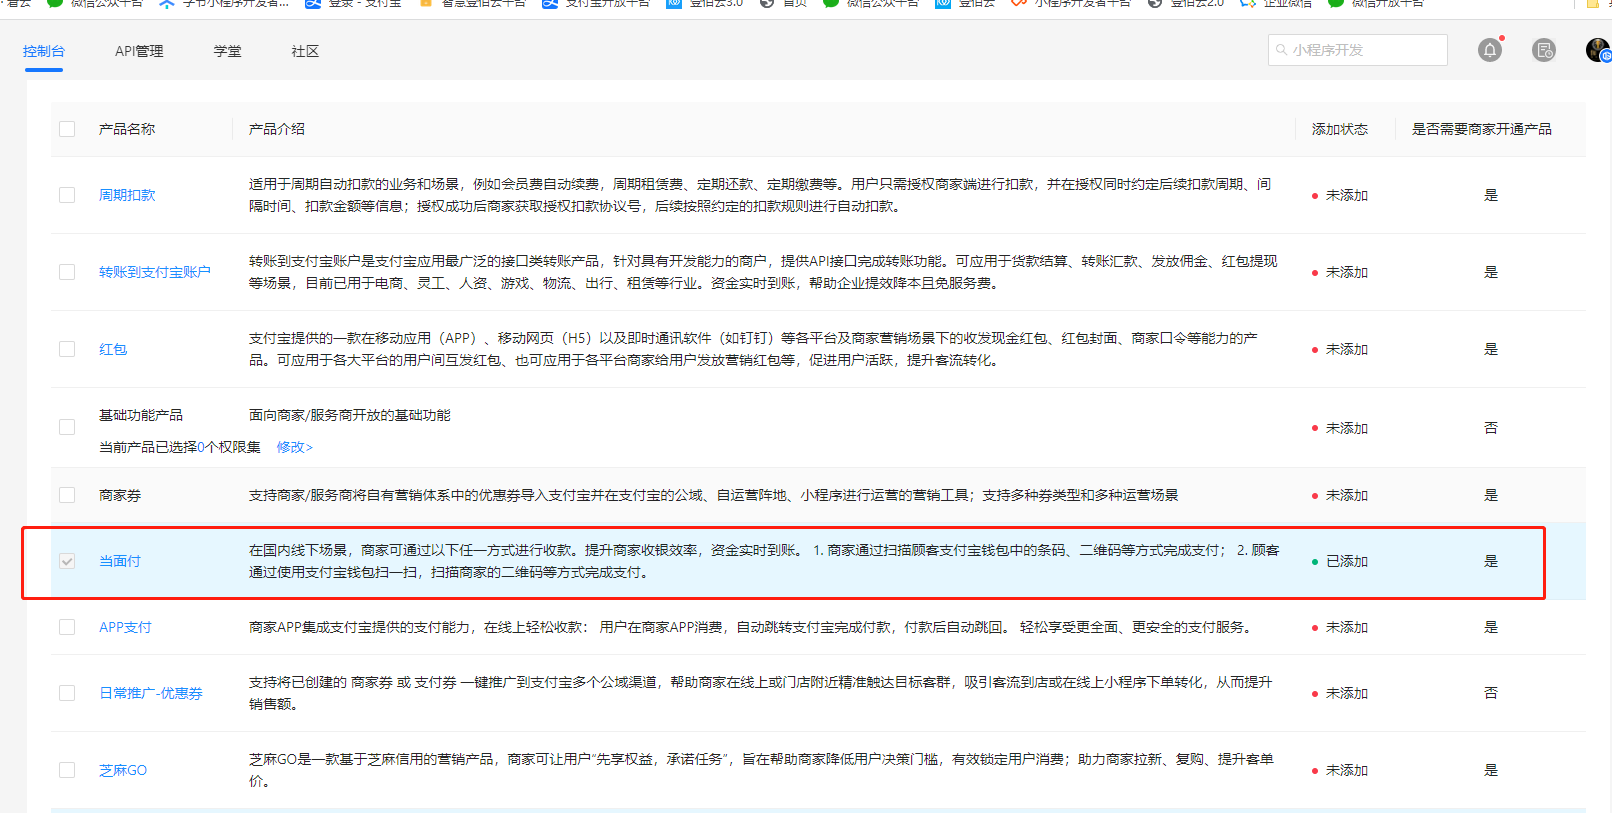The width and height of the screenshot is (1612, 813).
Task: Focus the 小程序开发 search field
Action: (1358, 50)
